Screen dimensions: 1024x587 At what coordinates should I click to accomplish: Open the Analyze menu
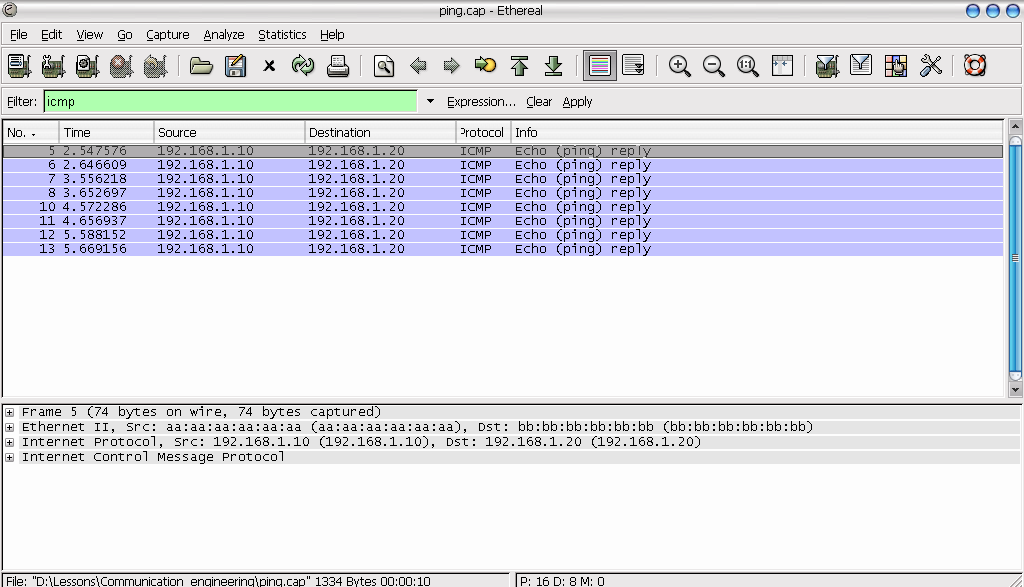click(223, 35)
